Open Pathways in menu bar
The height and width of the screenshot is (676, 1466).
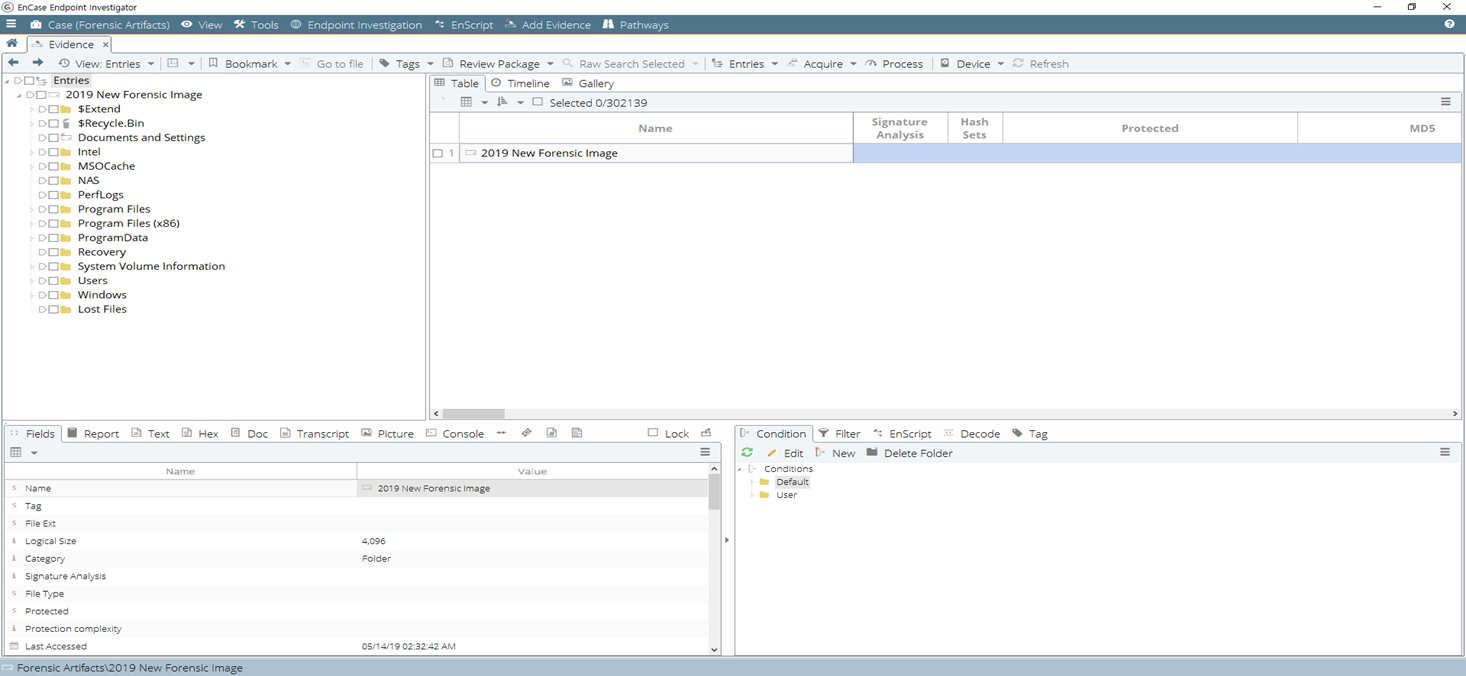(x=635, y=24)
